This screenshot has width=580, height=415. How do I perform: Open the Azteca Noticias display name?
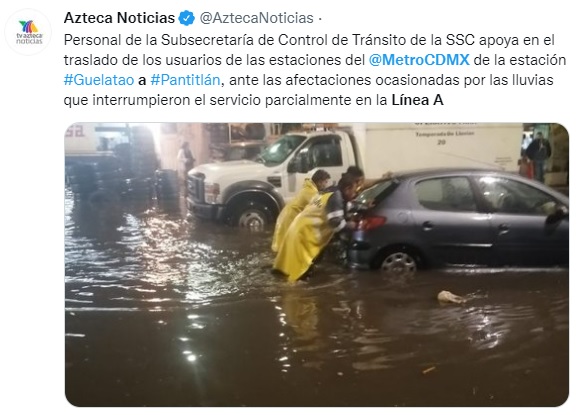119,18
